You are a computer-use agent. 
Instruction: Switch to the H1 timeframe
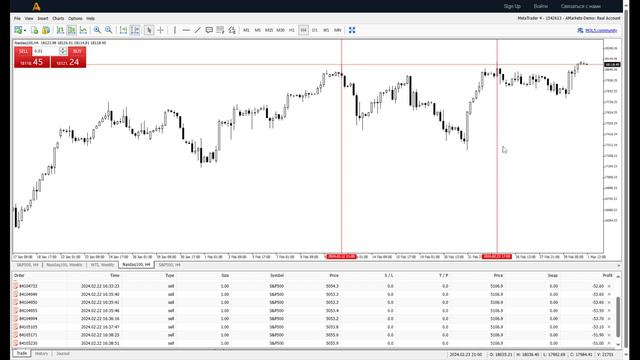click(292, 30)
